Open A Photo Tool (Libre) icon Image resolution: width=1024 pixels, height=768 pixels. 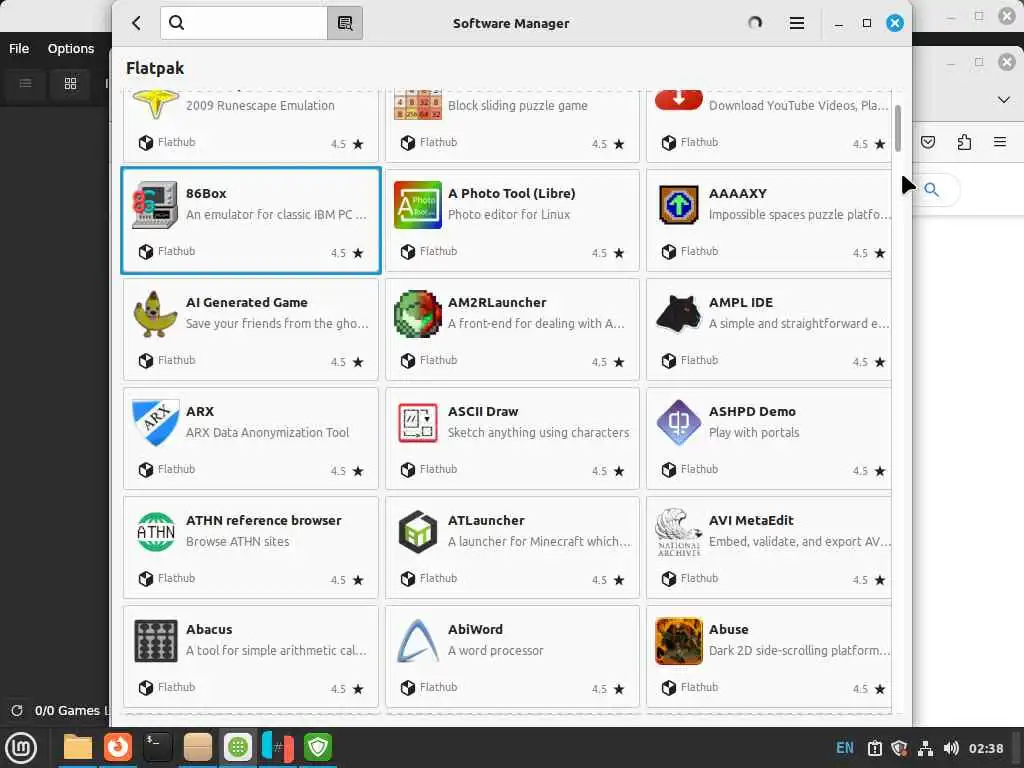417,205
